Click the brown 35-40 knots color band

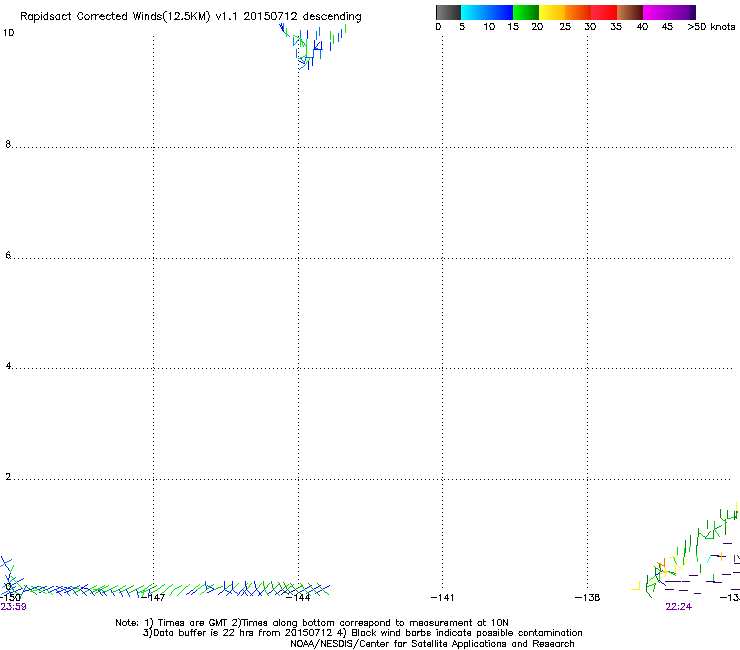[x=630, y=12]
